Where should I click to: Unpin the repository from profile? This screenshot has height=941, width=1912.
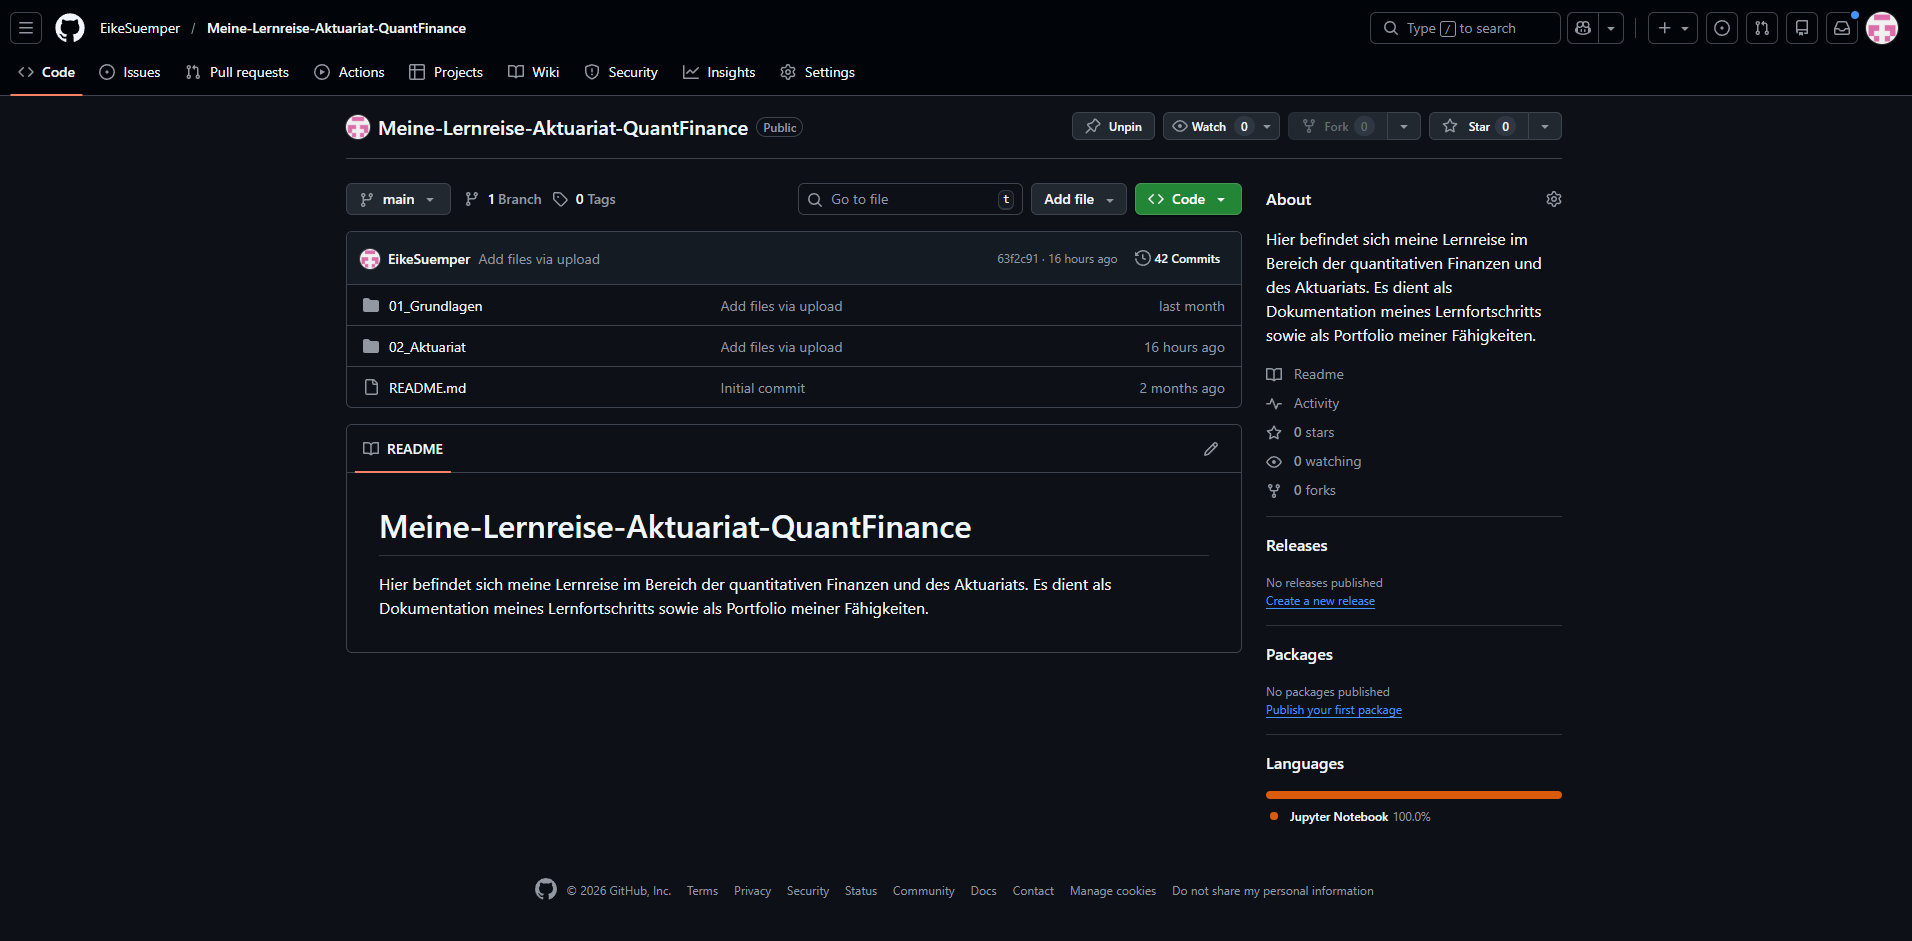[1113, 126]
